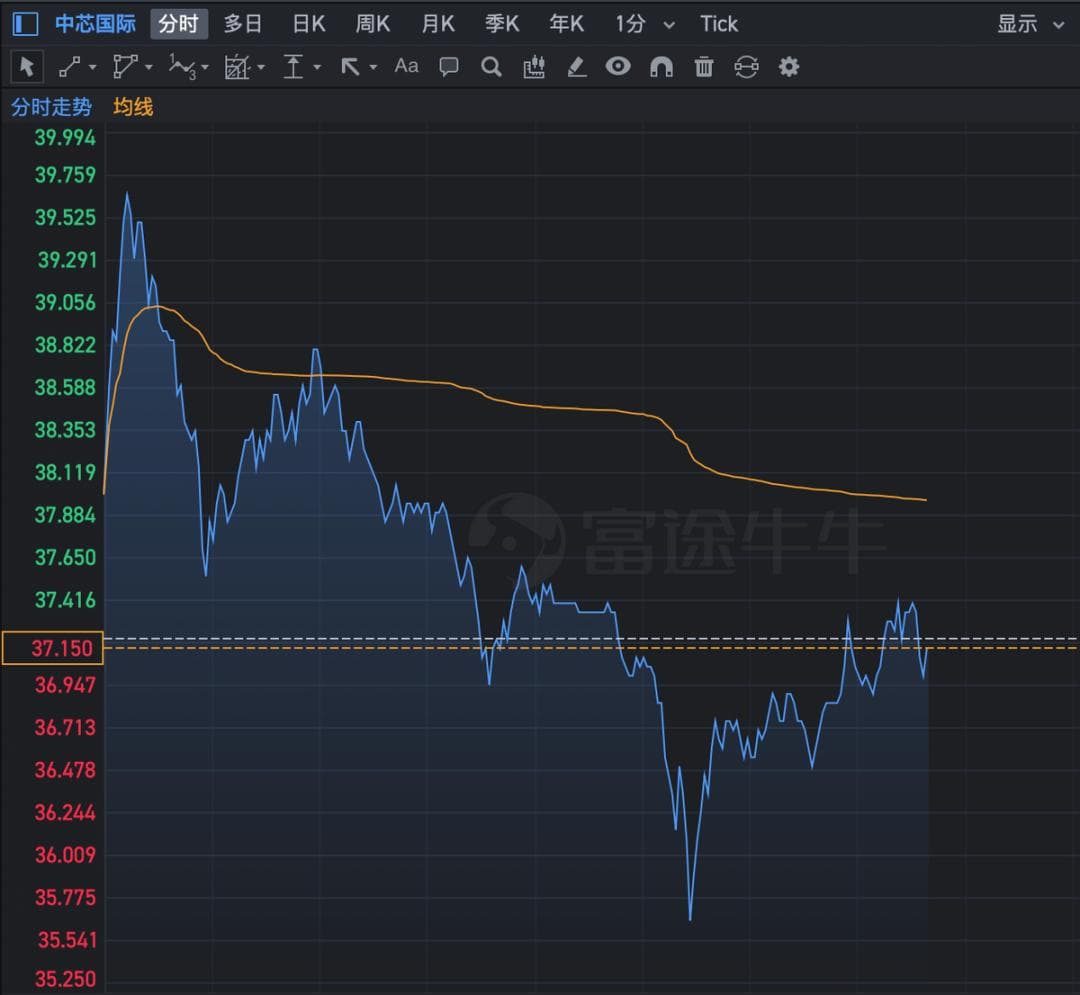The height and width of the screenshot is (995, 1080).
Task: Switch to the 日K tab
Action: tap(308, 24)
